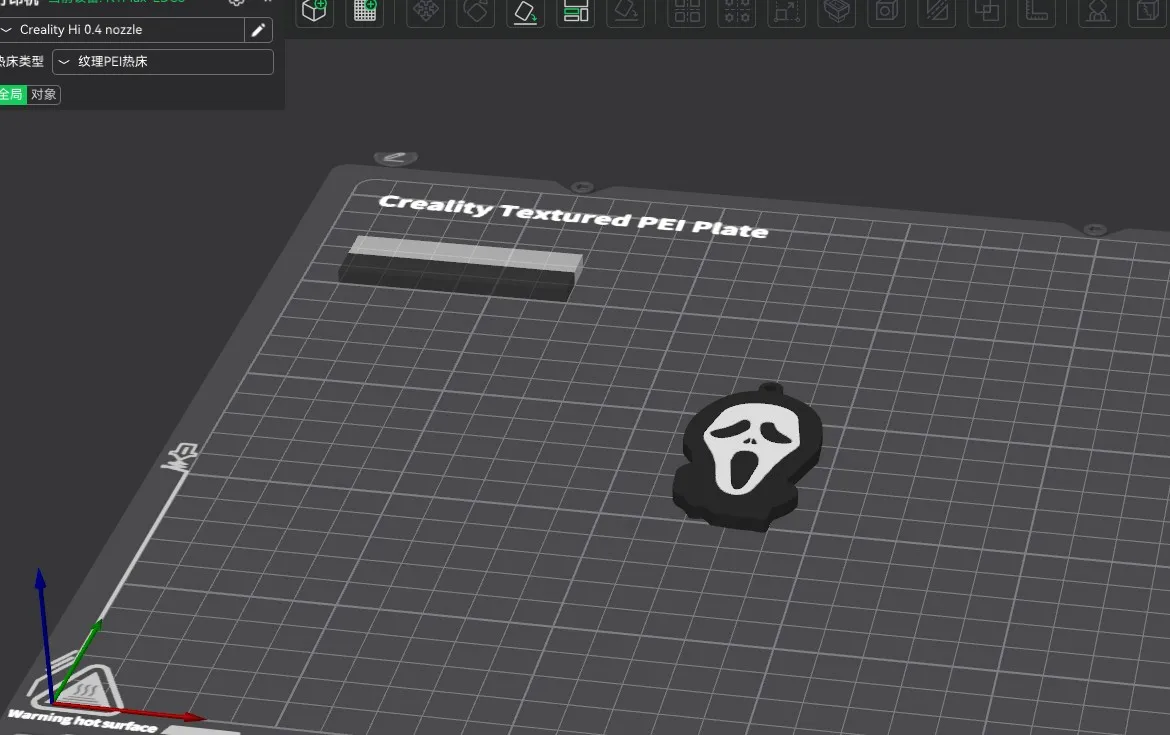The image size is (1170, 735).
Task: Switch to 全局 global settings
Action: coord(13,95)
